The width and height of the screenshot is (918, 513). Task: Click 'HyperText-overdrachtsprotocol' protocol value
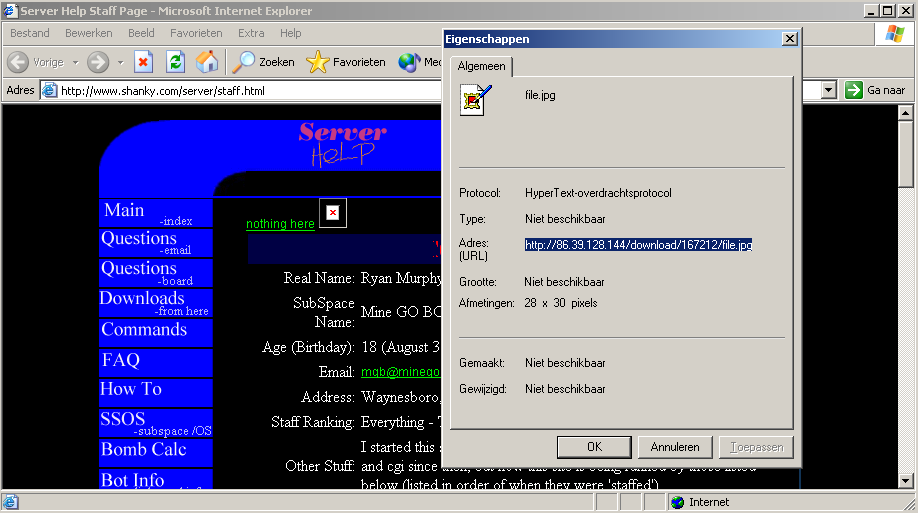598,193
